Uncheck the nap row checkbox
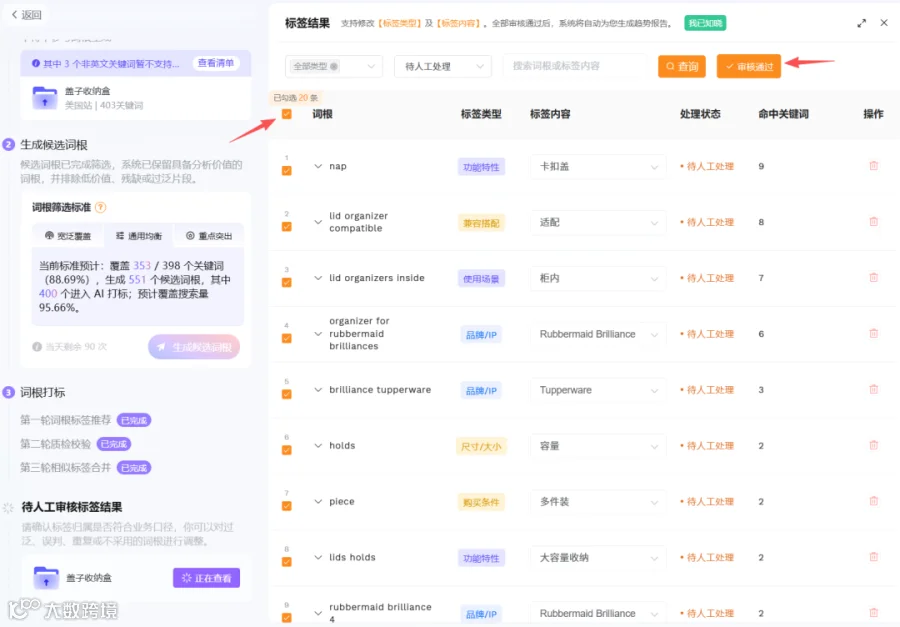The image size is (900, 627). pos(286,171)
